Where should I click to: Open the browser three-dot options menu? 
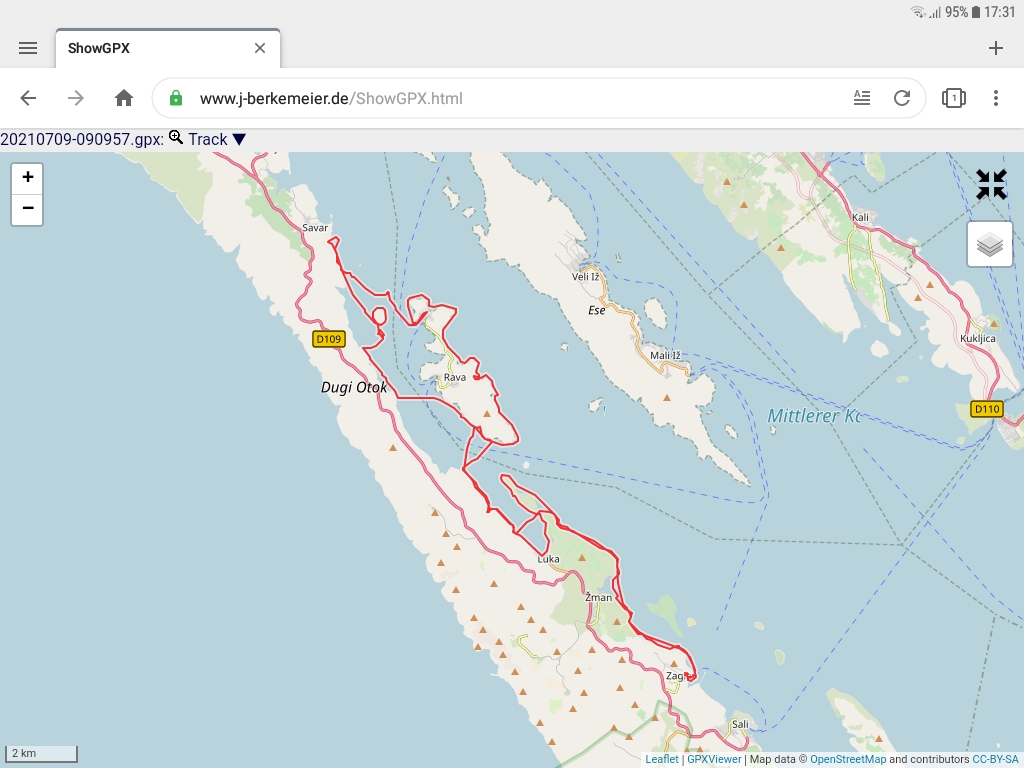pos(995,98)
